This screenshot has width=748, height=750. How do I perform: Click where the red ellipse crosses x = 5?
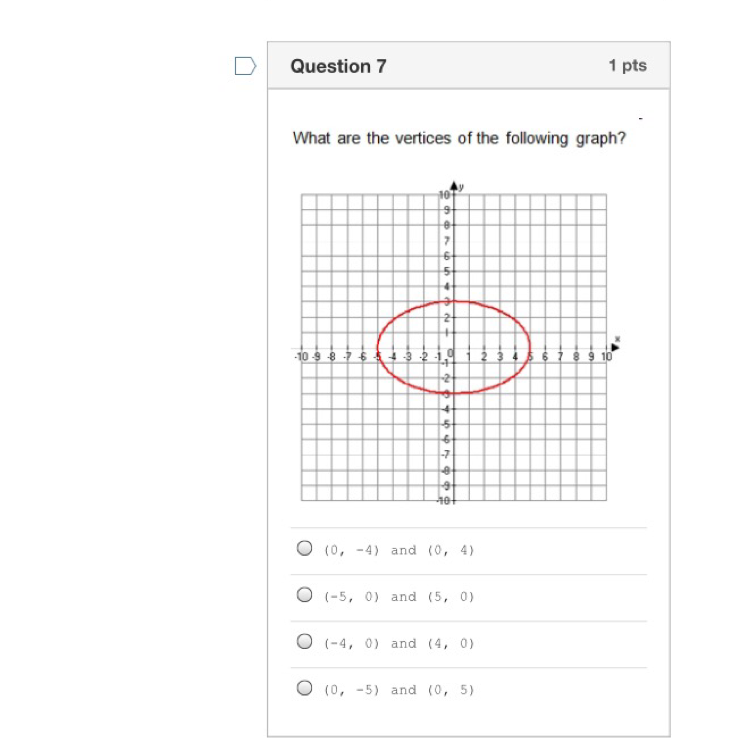[x=530, y=348]
